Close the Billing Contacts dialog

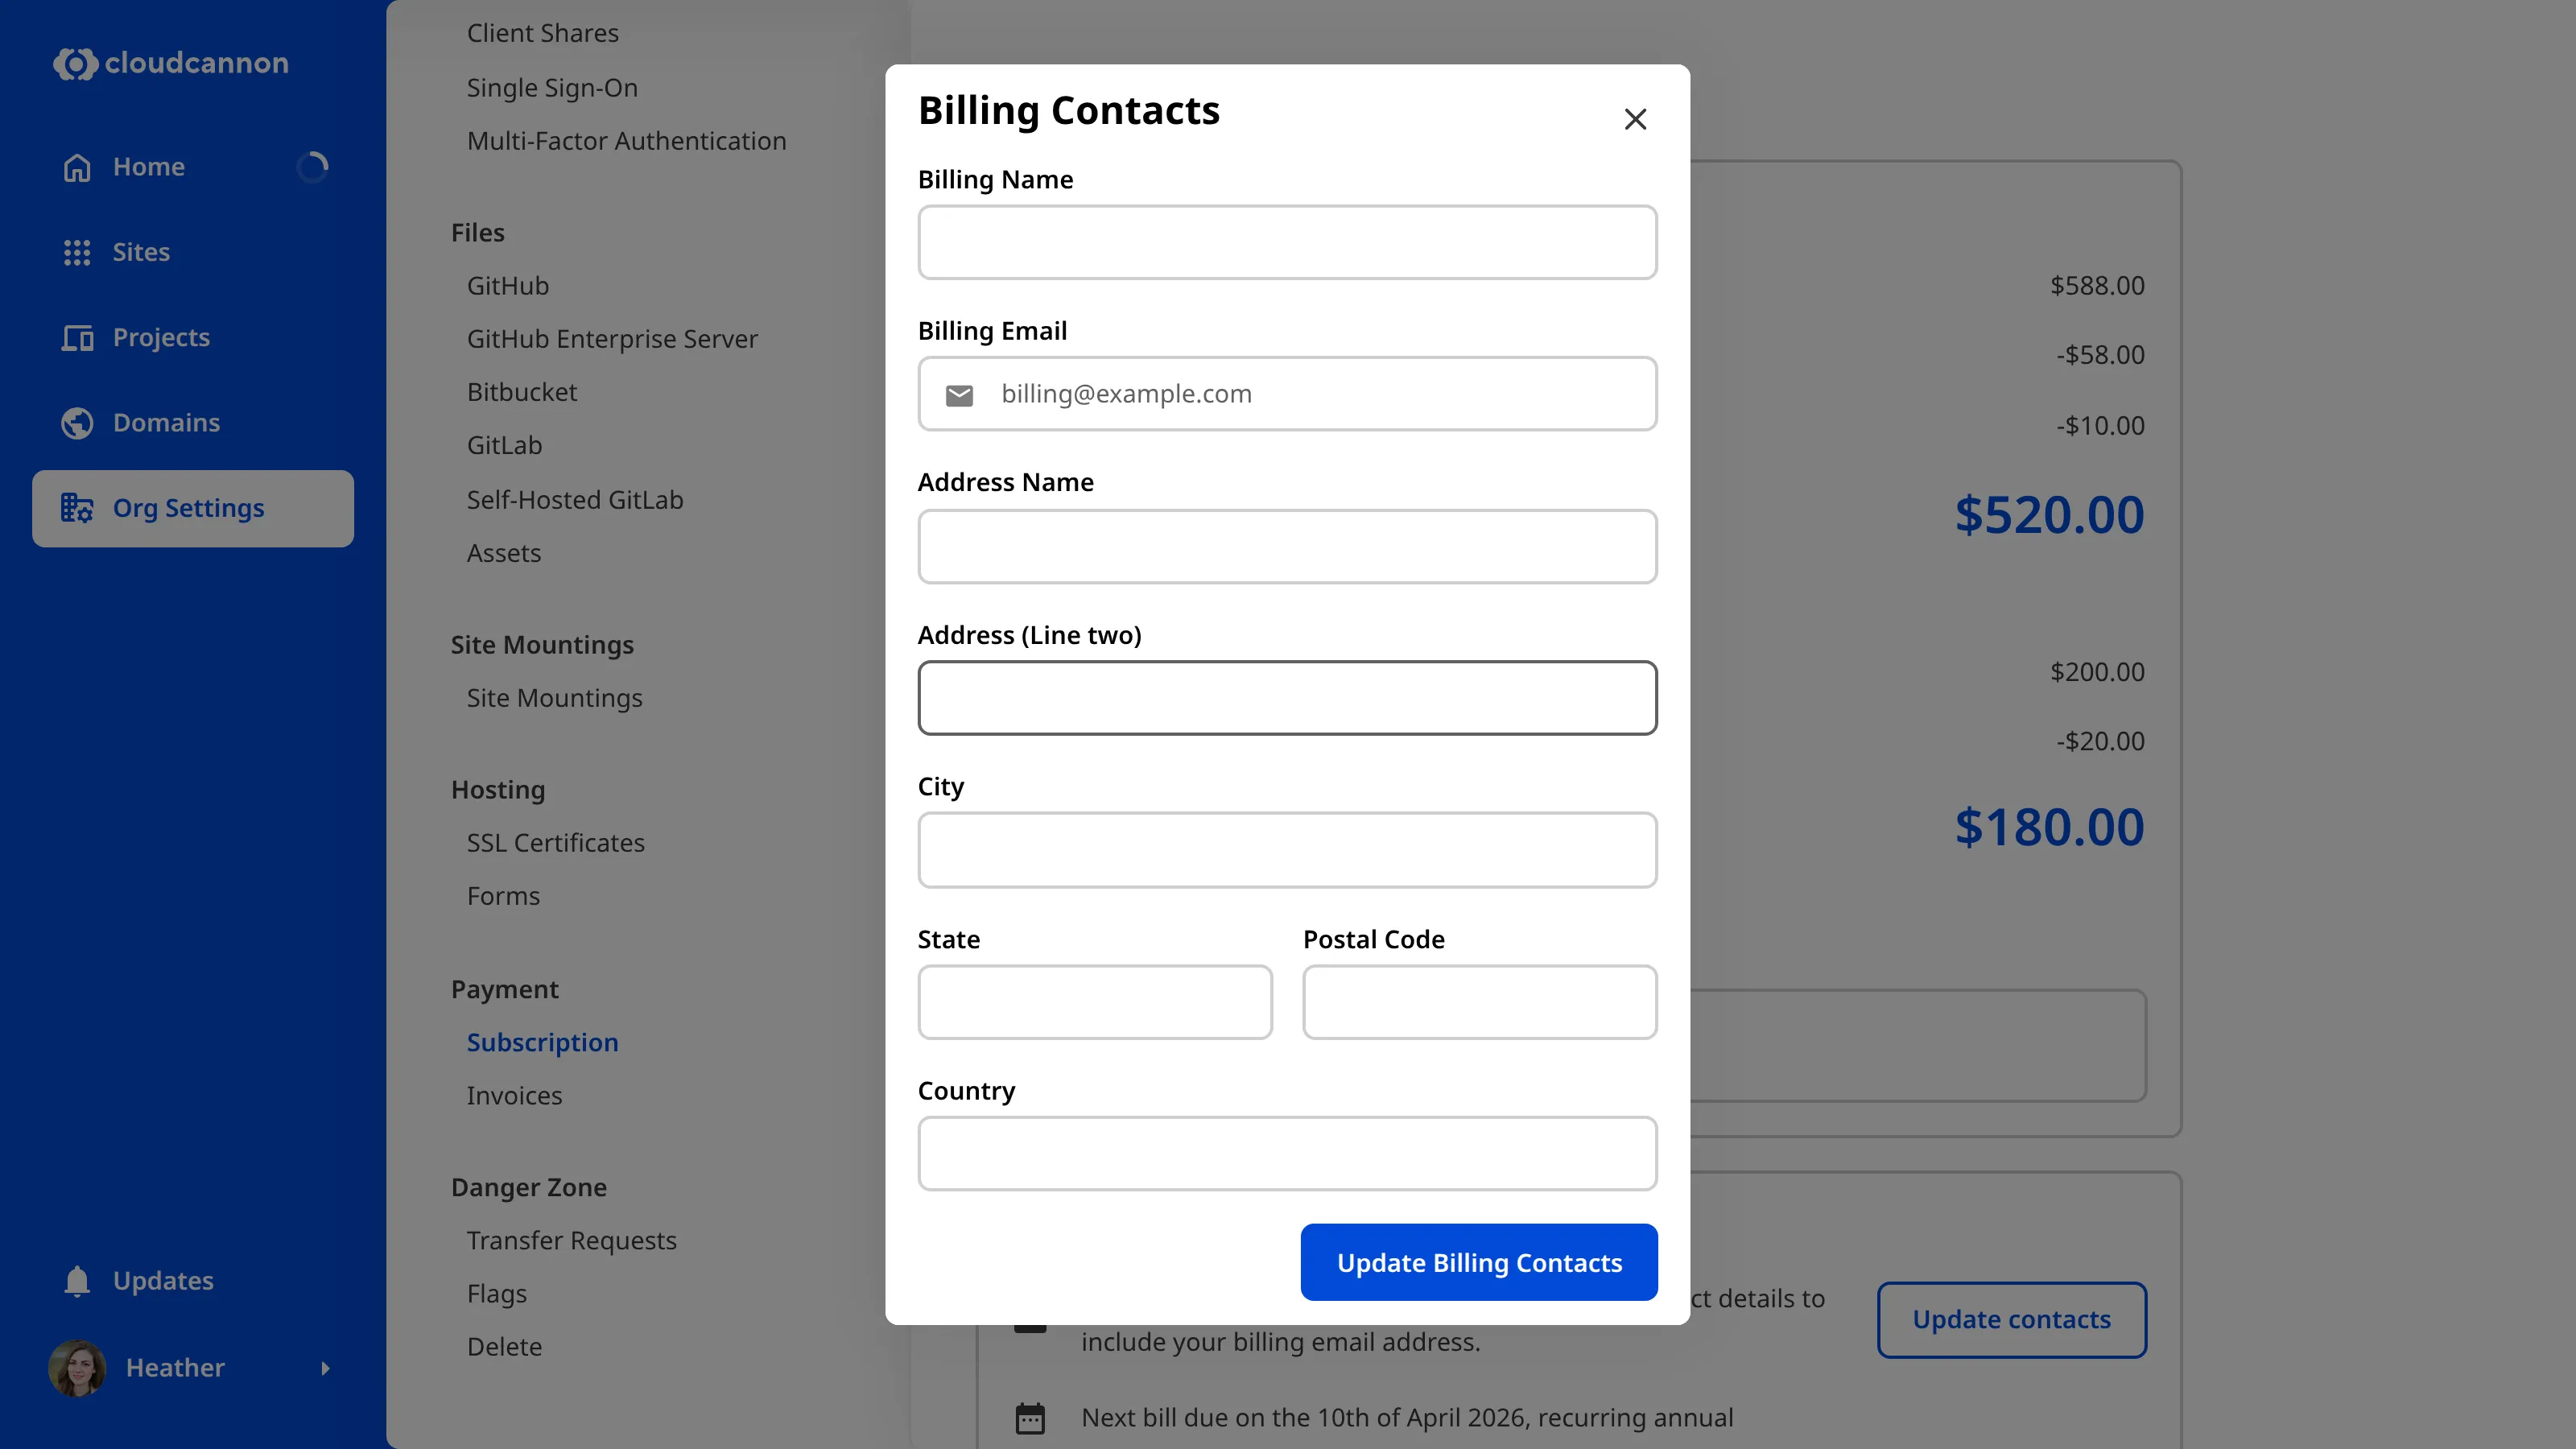coord(1635,118)
